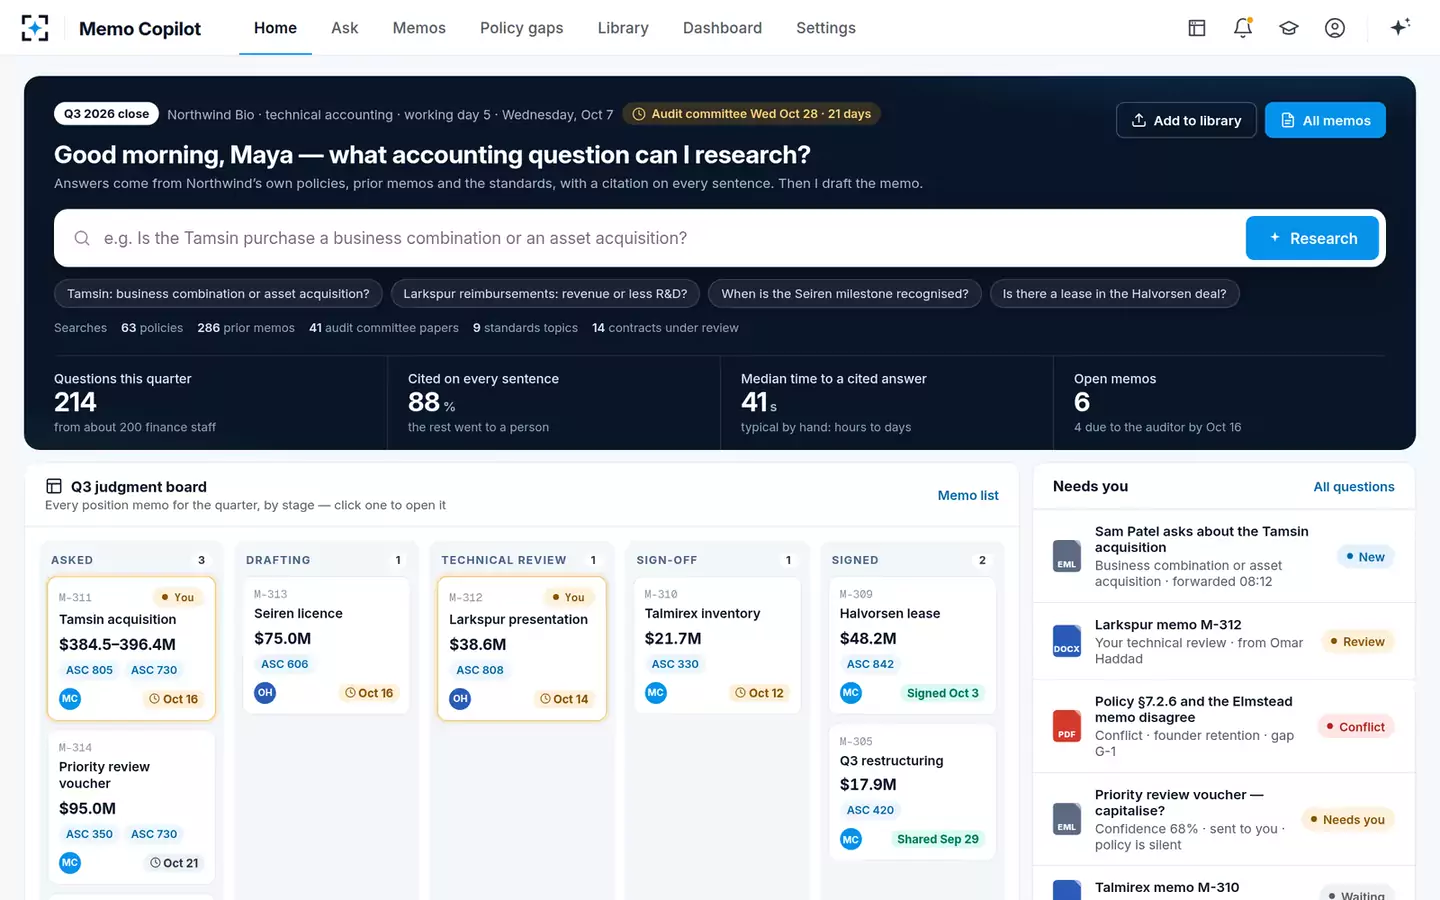Viewport: 1440px width, 900px height.
Task: Open the Dashboard tab
Action: pyautogui.click(x=722, y=28)
